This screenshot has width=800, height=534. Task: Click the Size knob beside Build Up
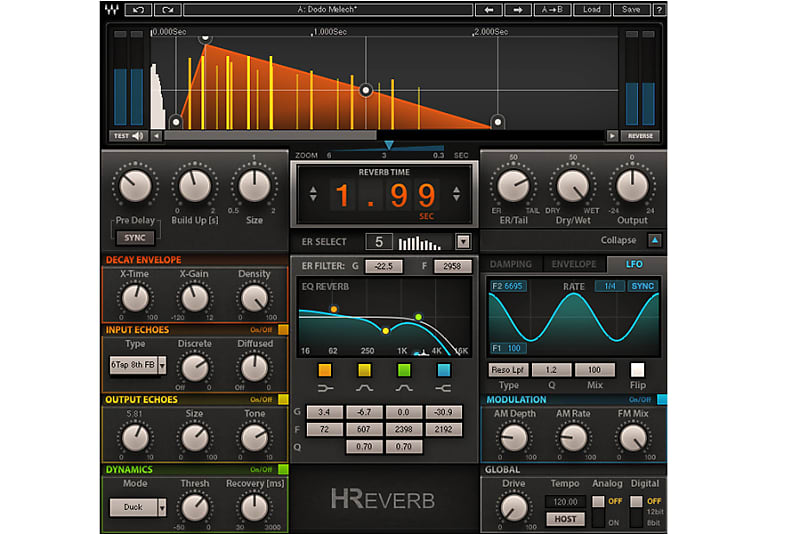point(254,186)
